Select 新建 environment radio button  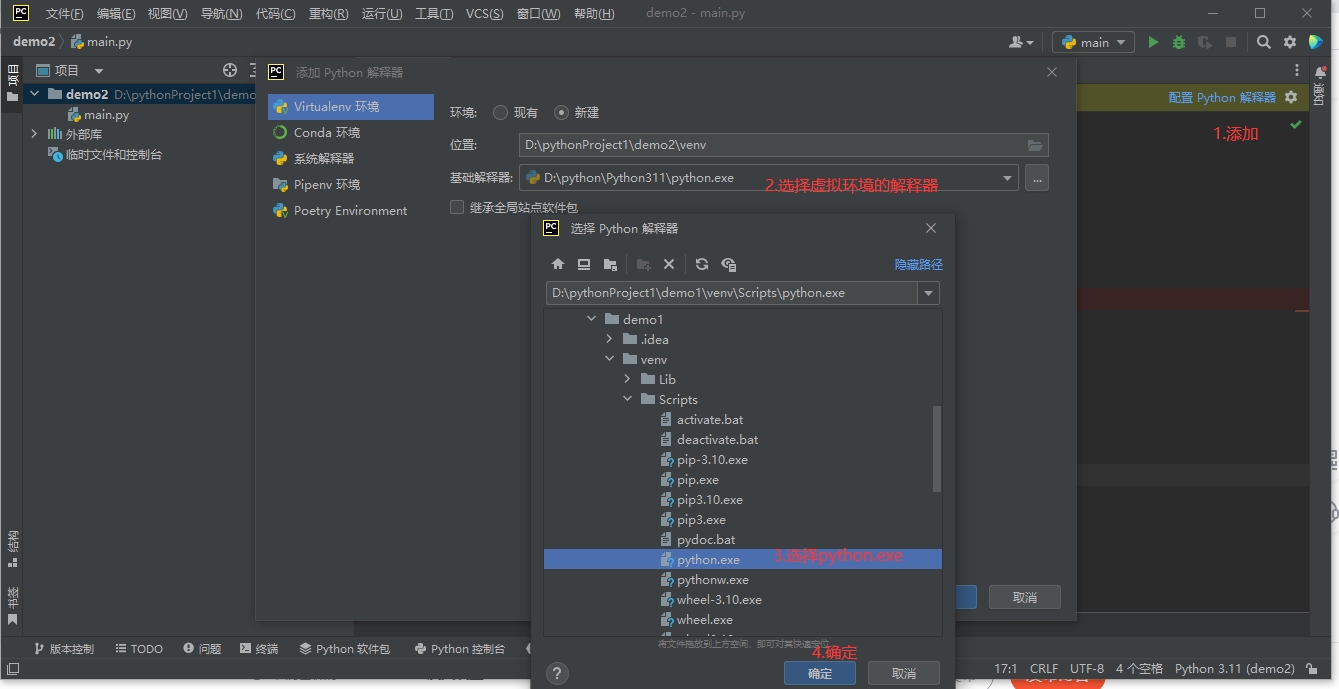point(561,113)
